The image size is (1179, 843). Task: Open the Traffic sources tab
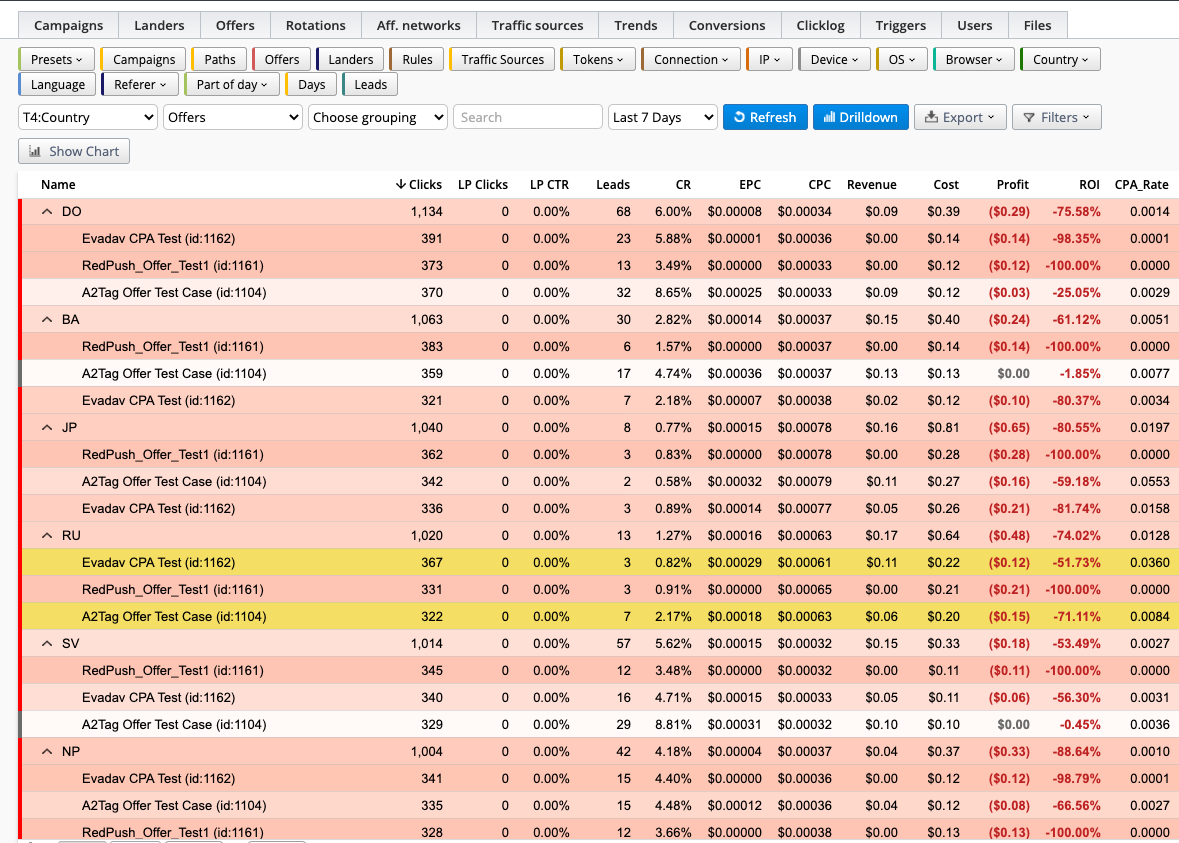[x=537, y=26]
